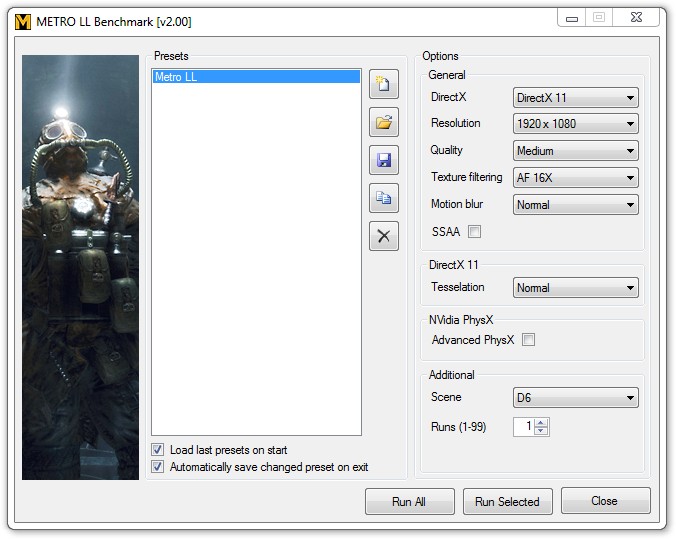The width and height of the screenshot is (676, 539).
Task: Uncheck Load last presets on start
Action: 158,450
